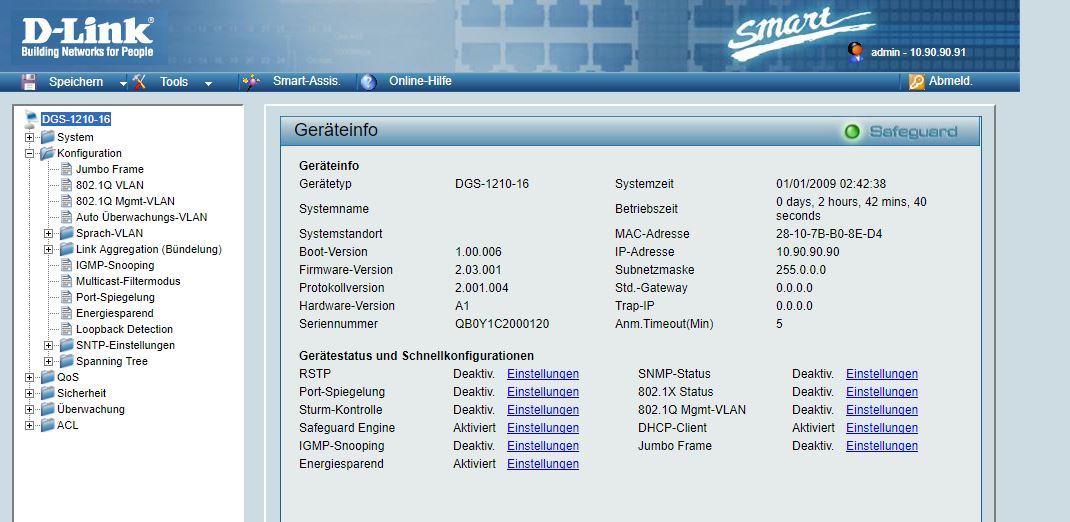Open RSTP Einstellungen link

point(543,374)
